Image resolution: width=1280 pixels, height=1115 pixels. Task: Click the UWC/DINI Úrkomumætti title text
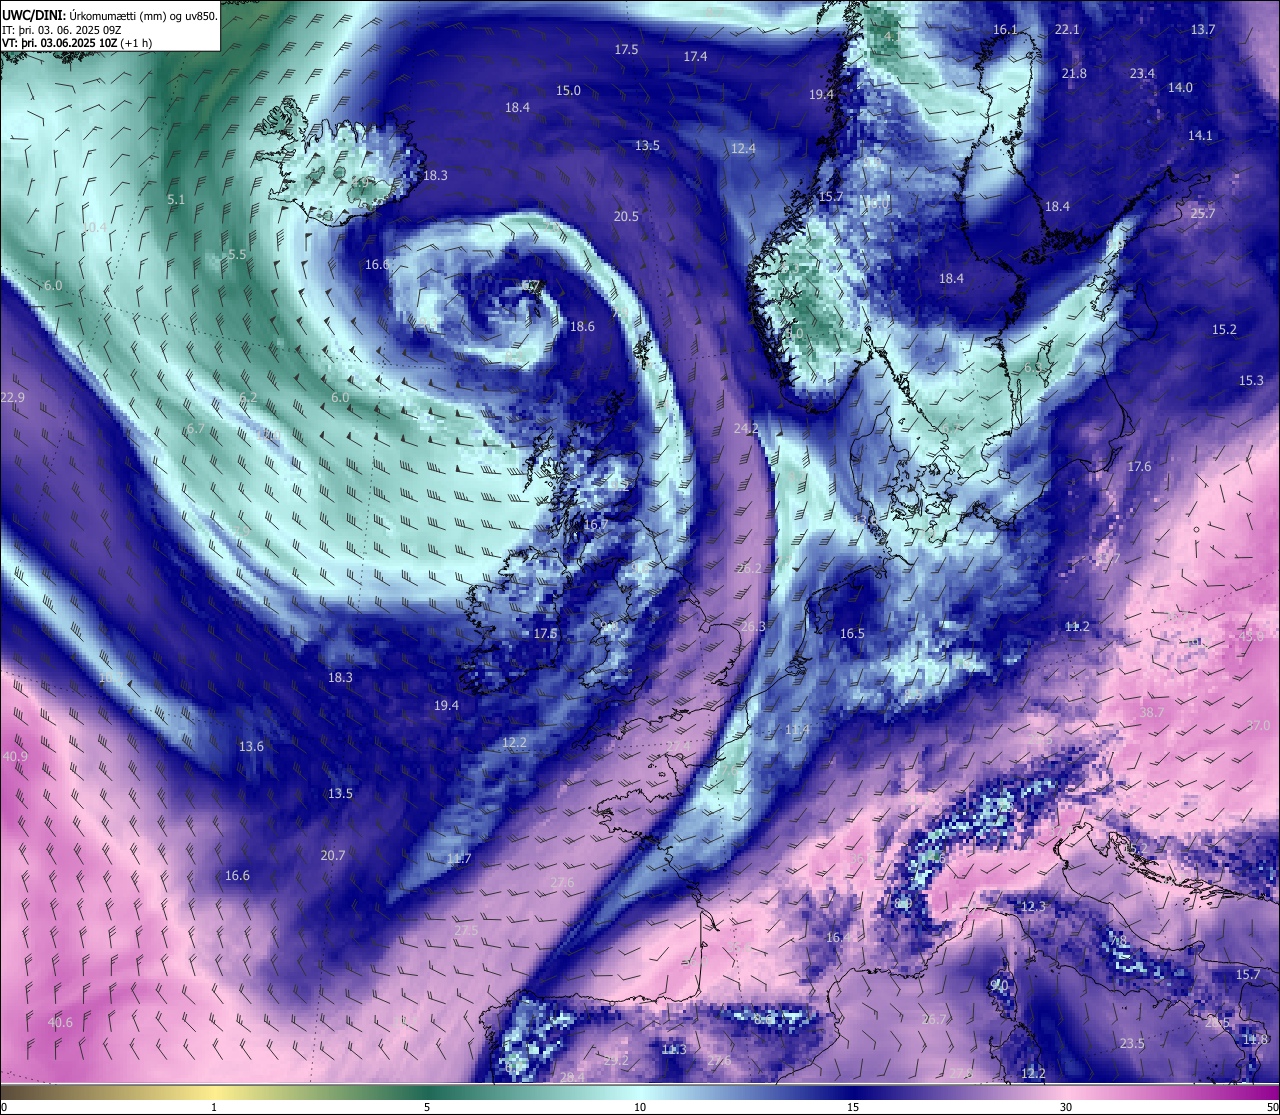coord(110,15)
